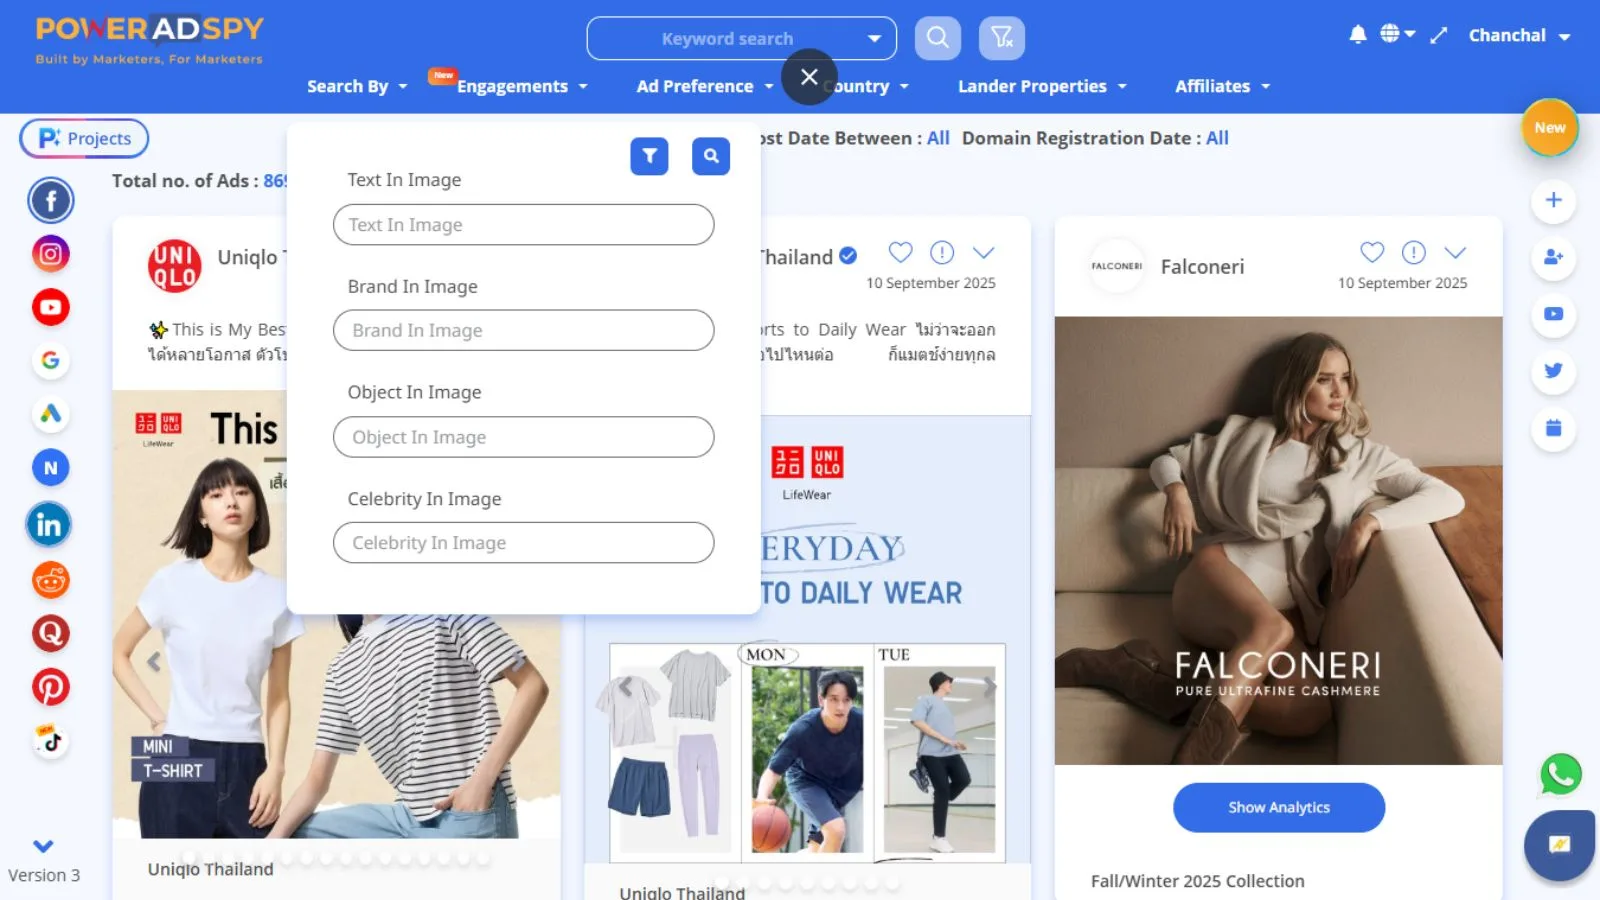Expand the Uniqlo Thailand ad chevron
This screenshot has height=900, width=1600.
point(984,252)
